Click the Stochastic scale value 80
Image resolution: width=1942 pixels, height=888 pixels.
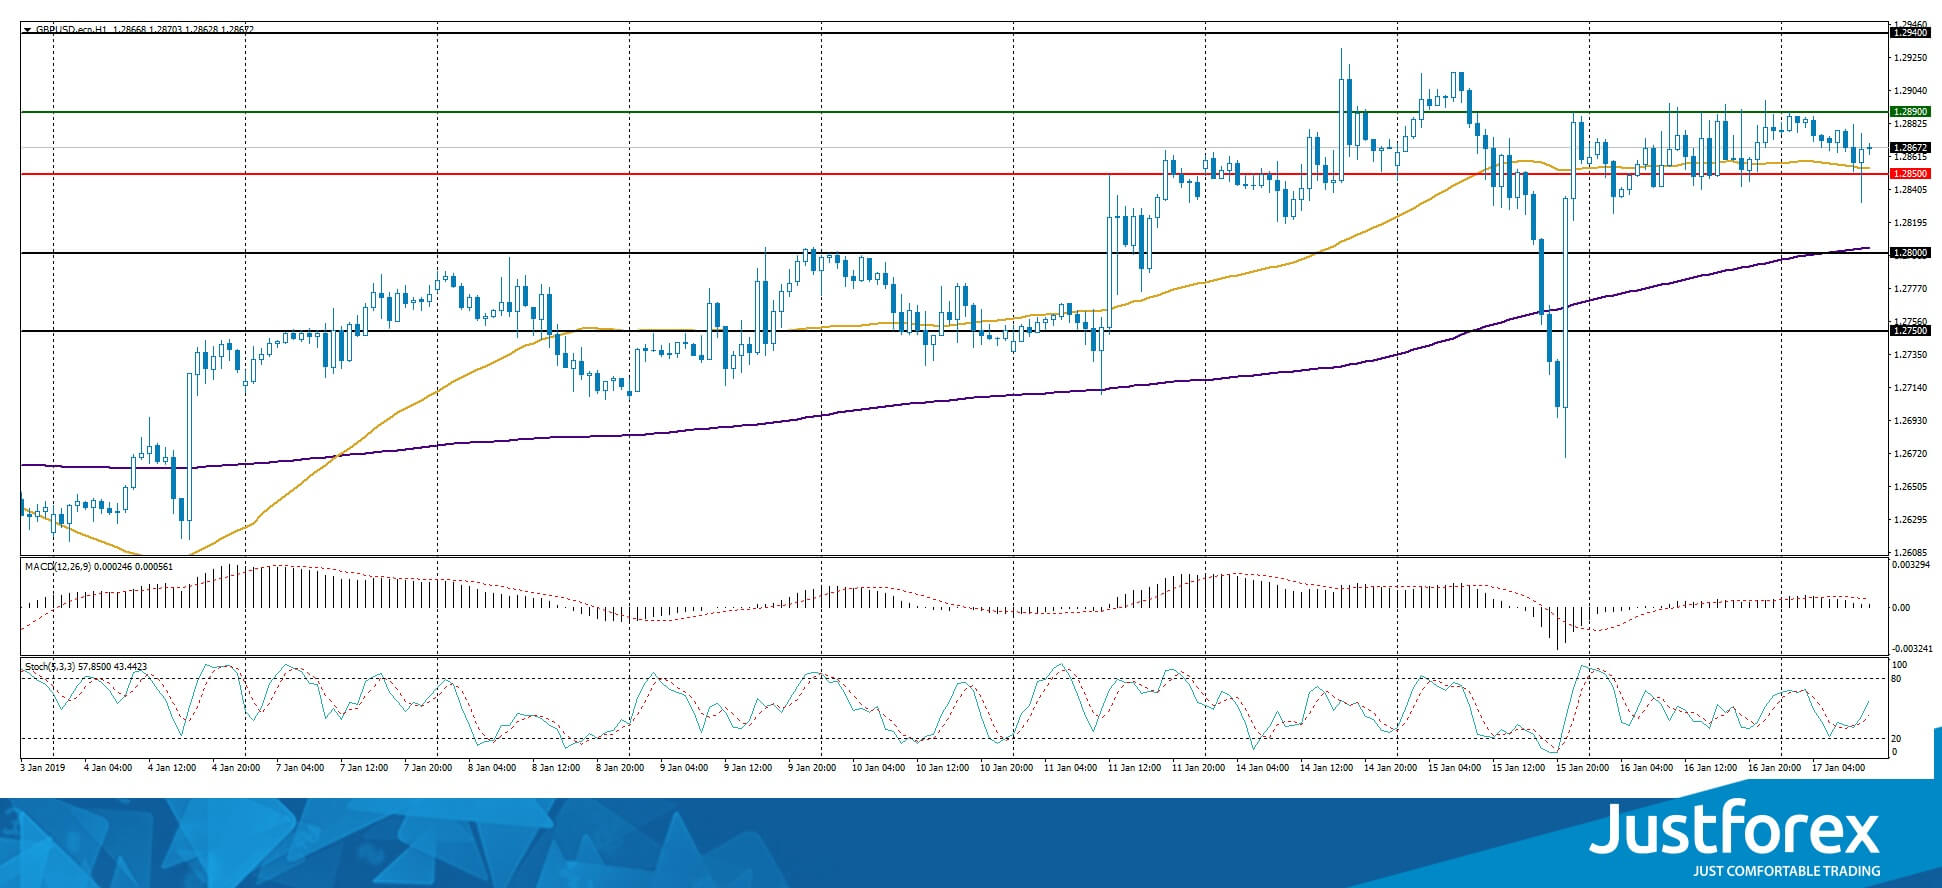pos(1897,680)
